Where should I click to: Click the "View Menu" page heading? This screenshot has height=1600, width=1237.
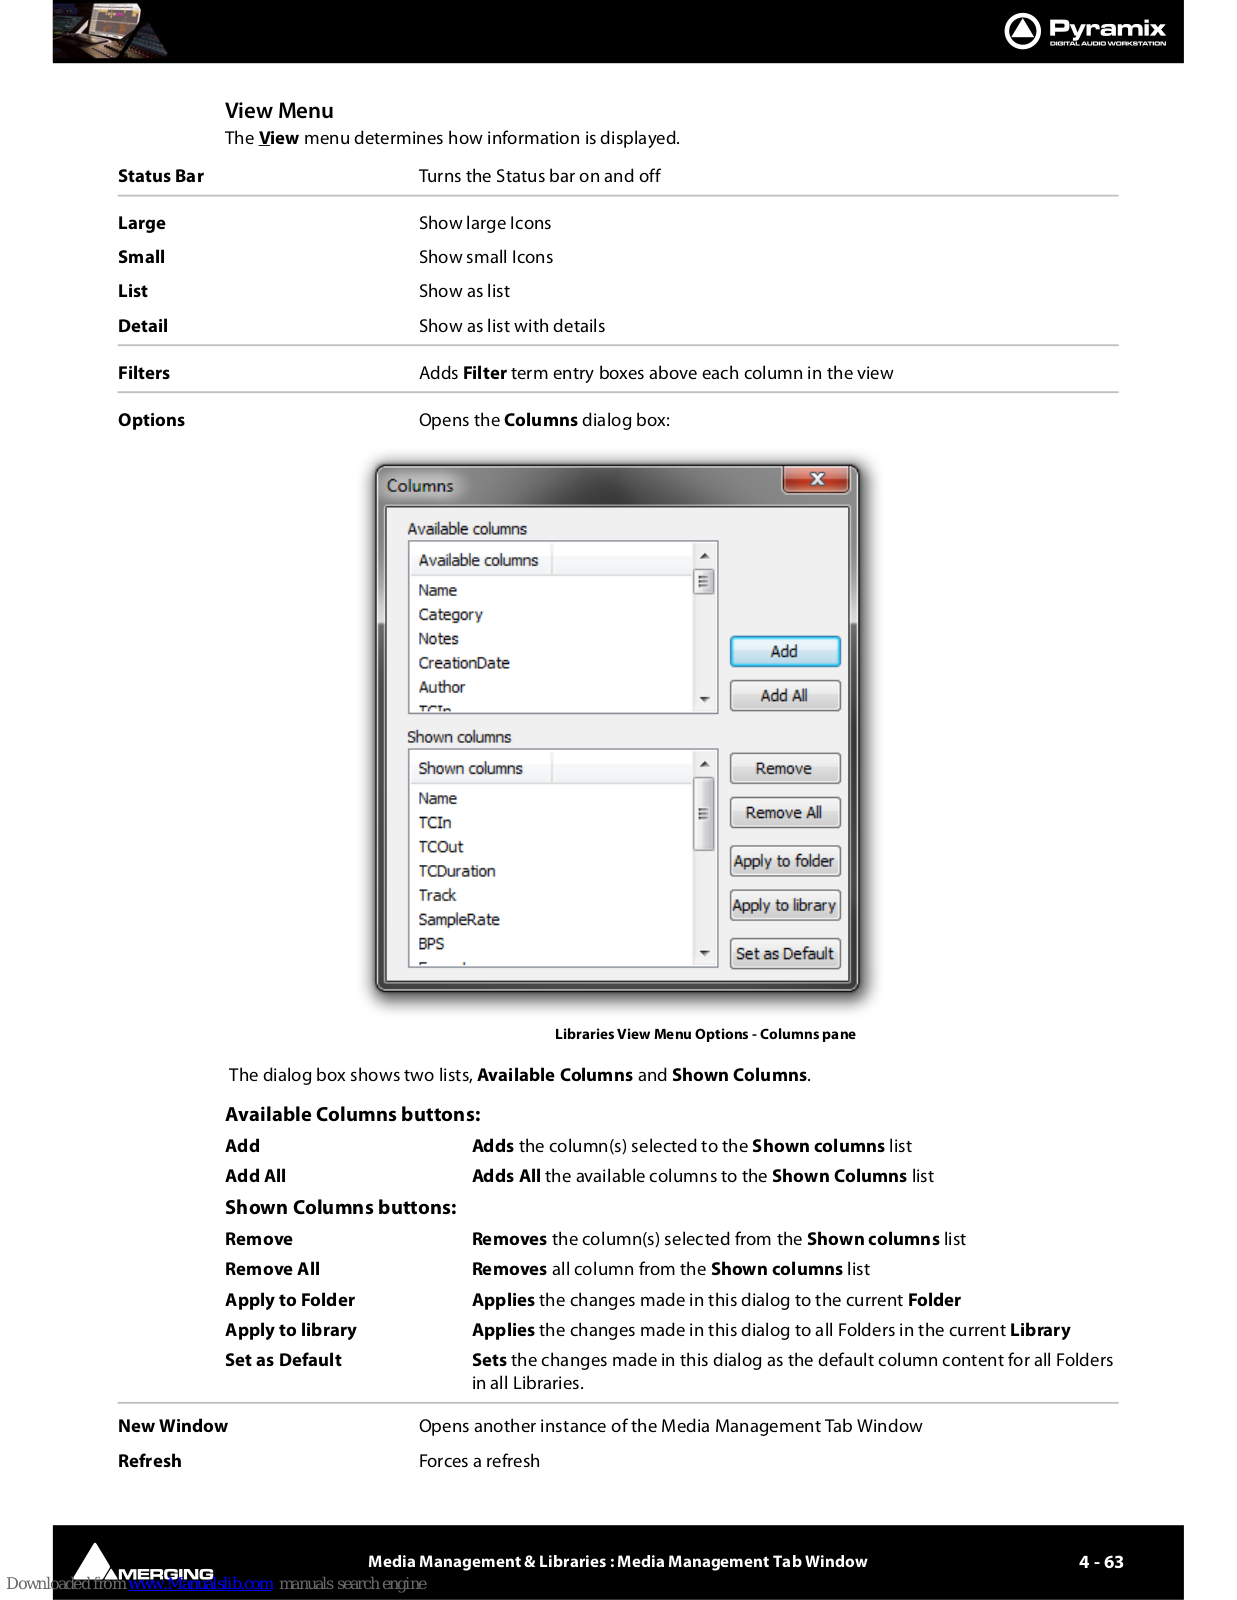point(279,111)
